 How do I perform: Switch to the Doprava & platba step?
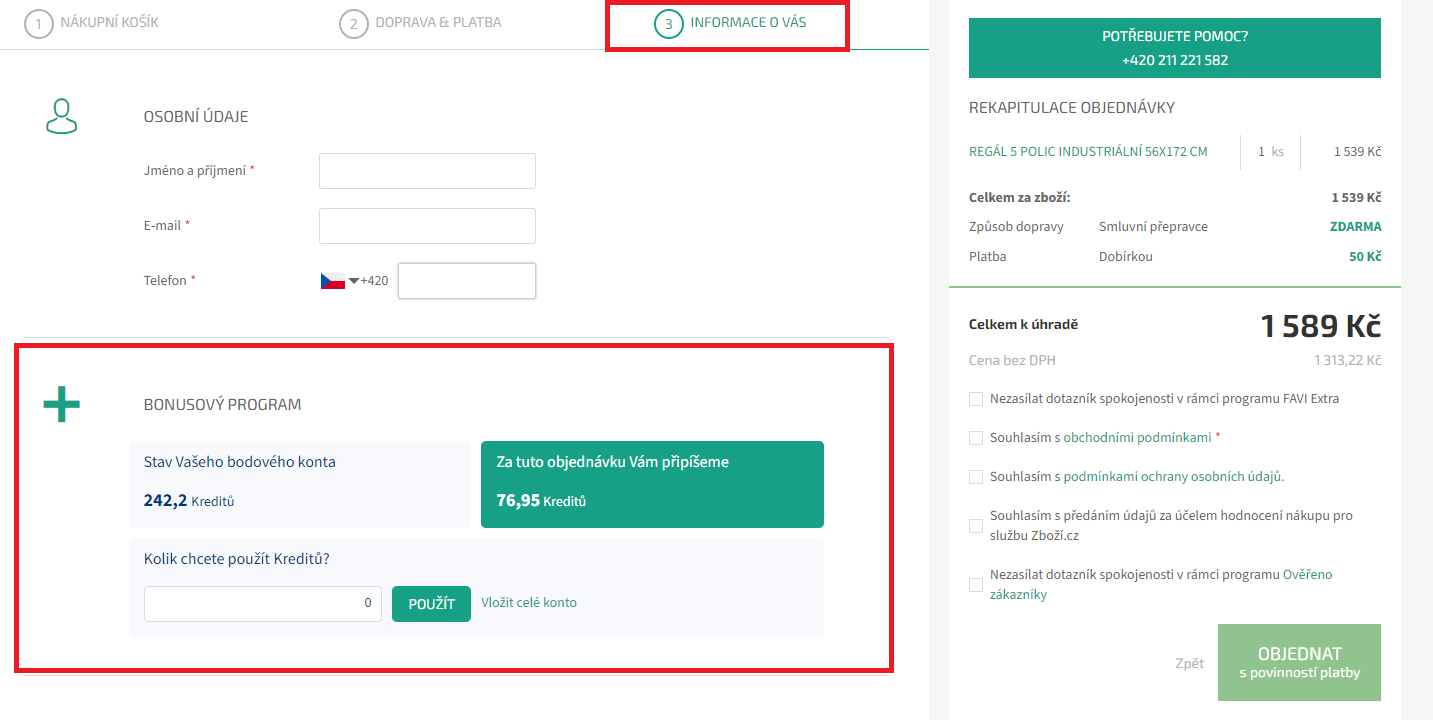[420, 23]
